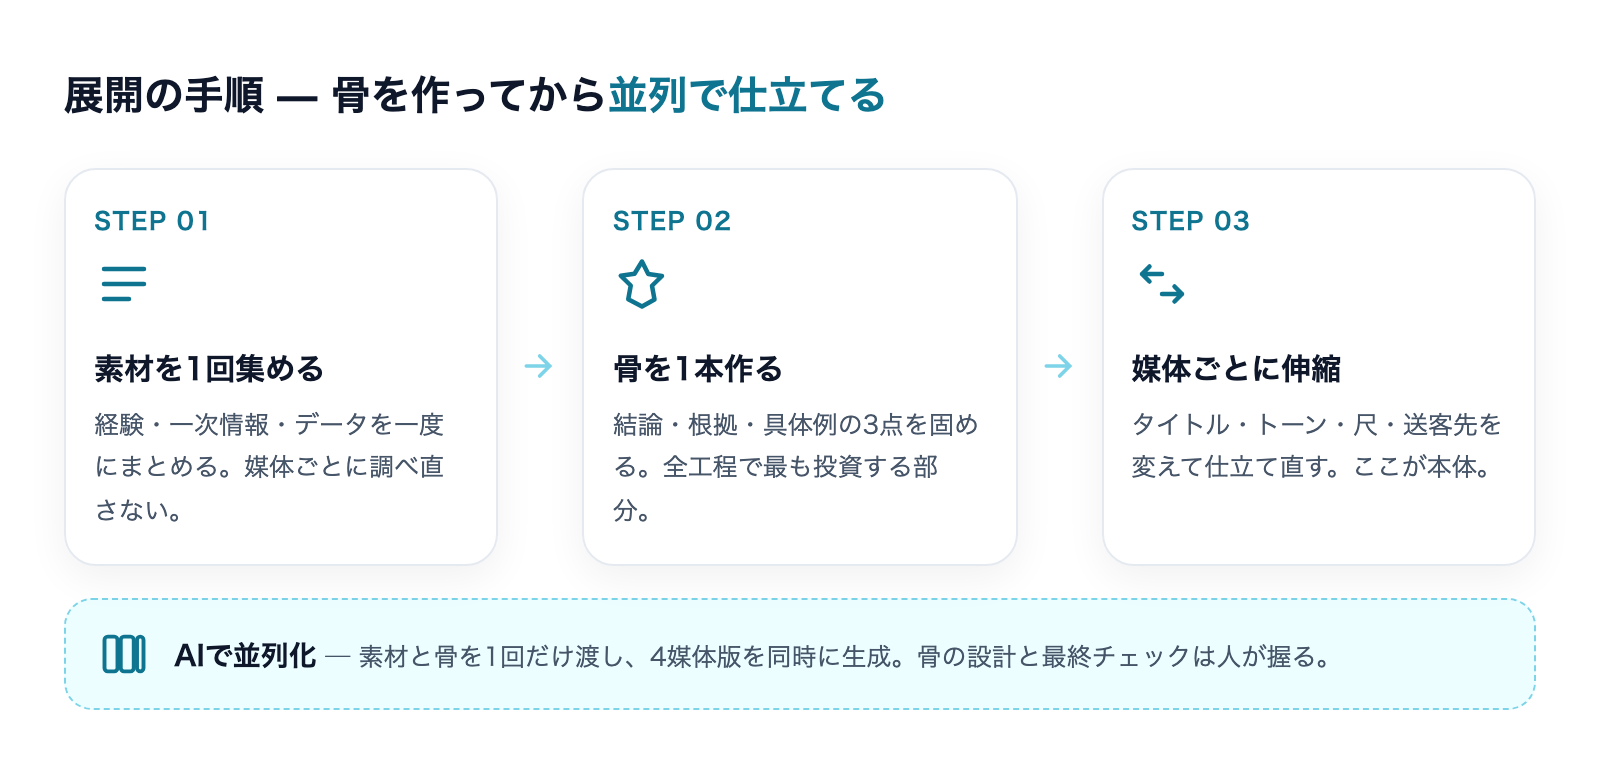This screenshot has height=774, width=1600.
Task: Click the heading 骨を1本作る
Action: point(698,369)
